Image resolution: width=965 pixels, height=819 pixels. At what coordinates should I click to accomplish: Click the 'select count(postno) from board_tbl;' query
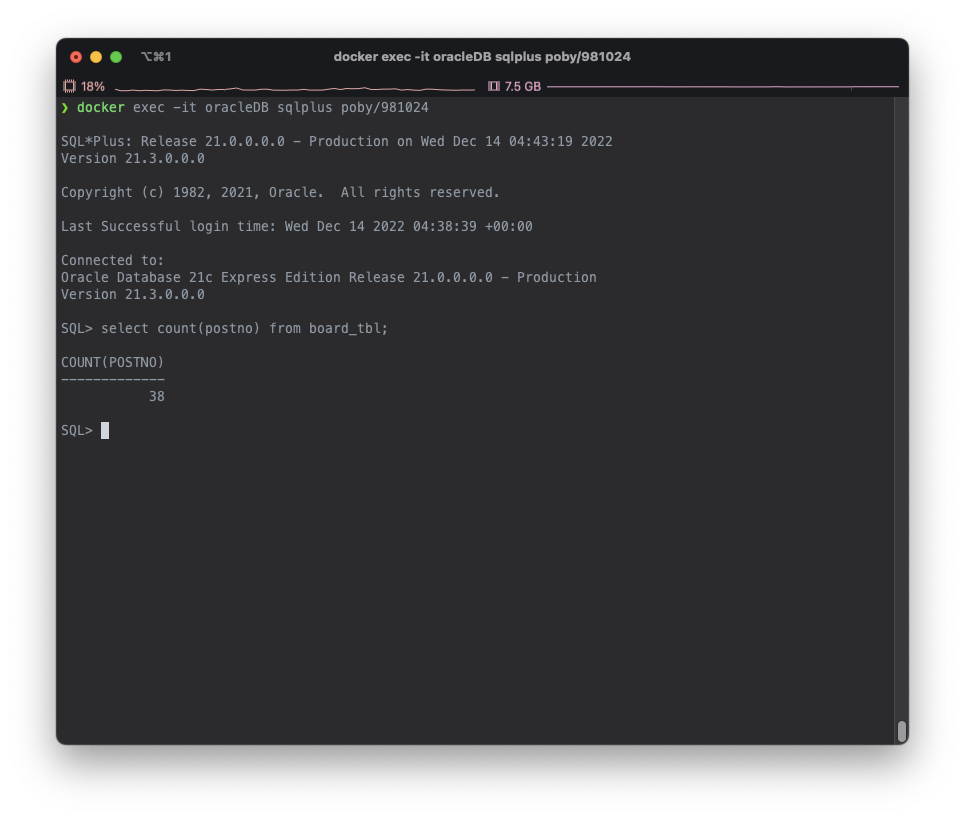coord(244,329)
